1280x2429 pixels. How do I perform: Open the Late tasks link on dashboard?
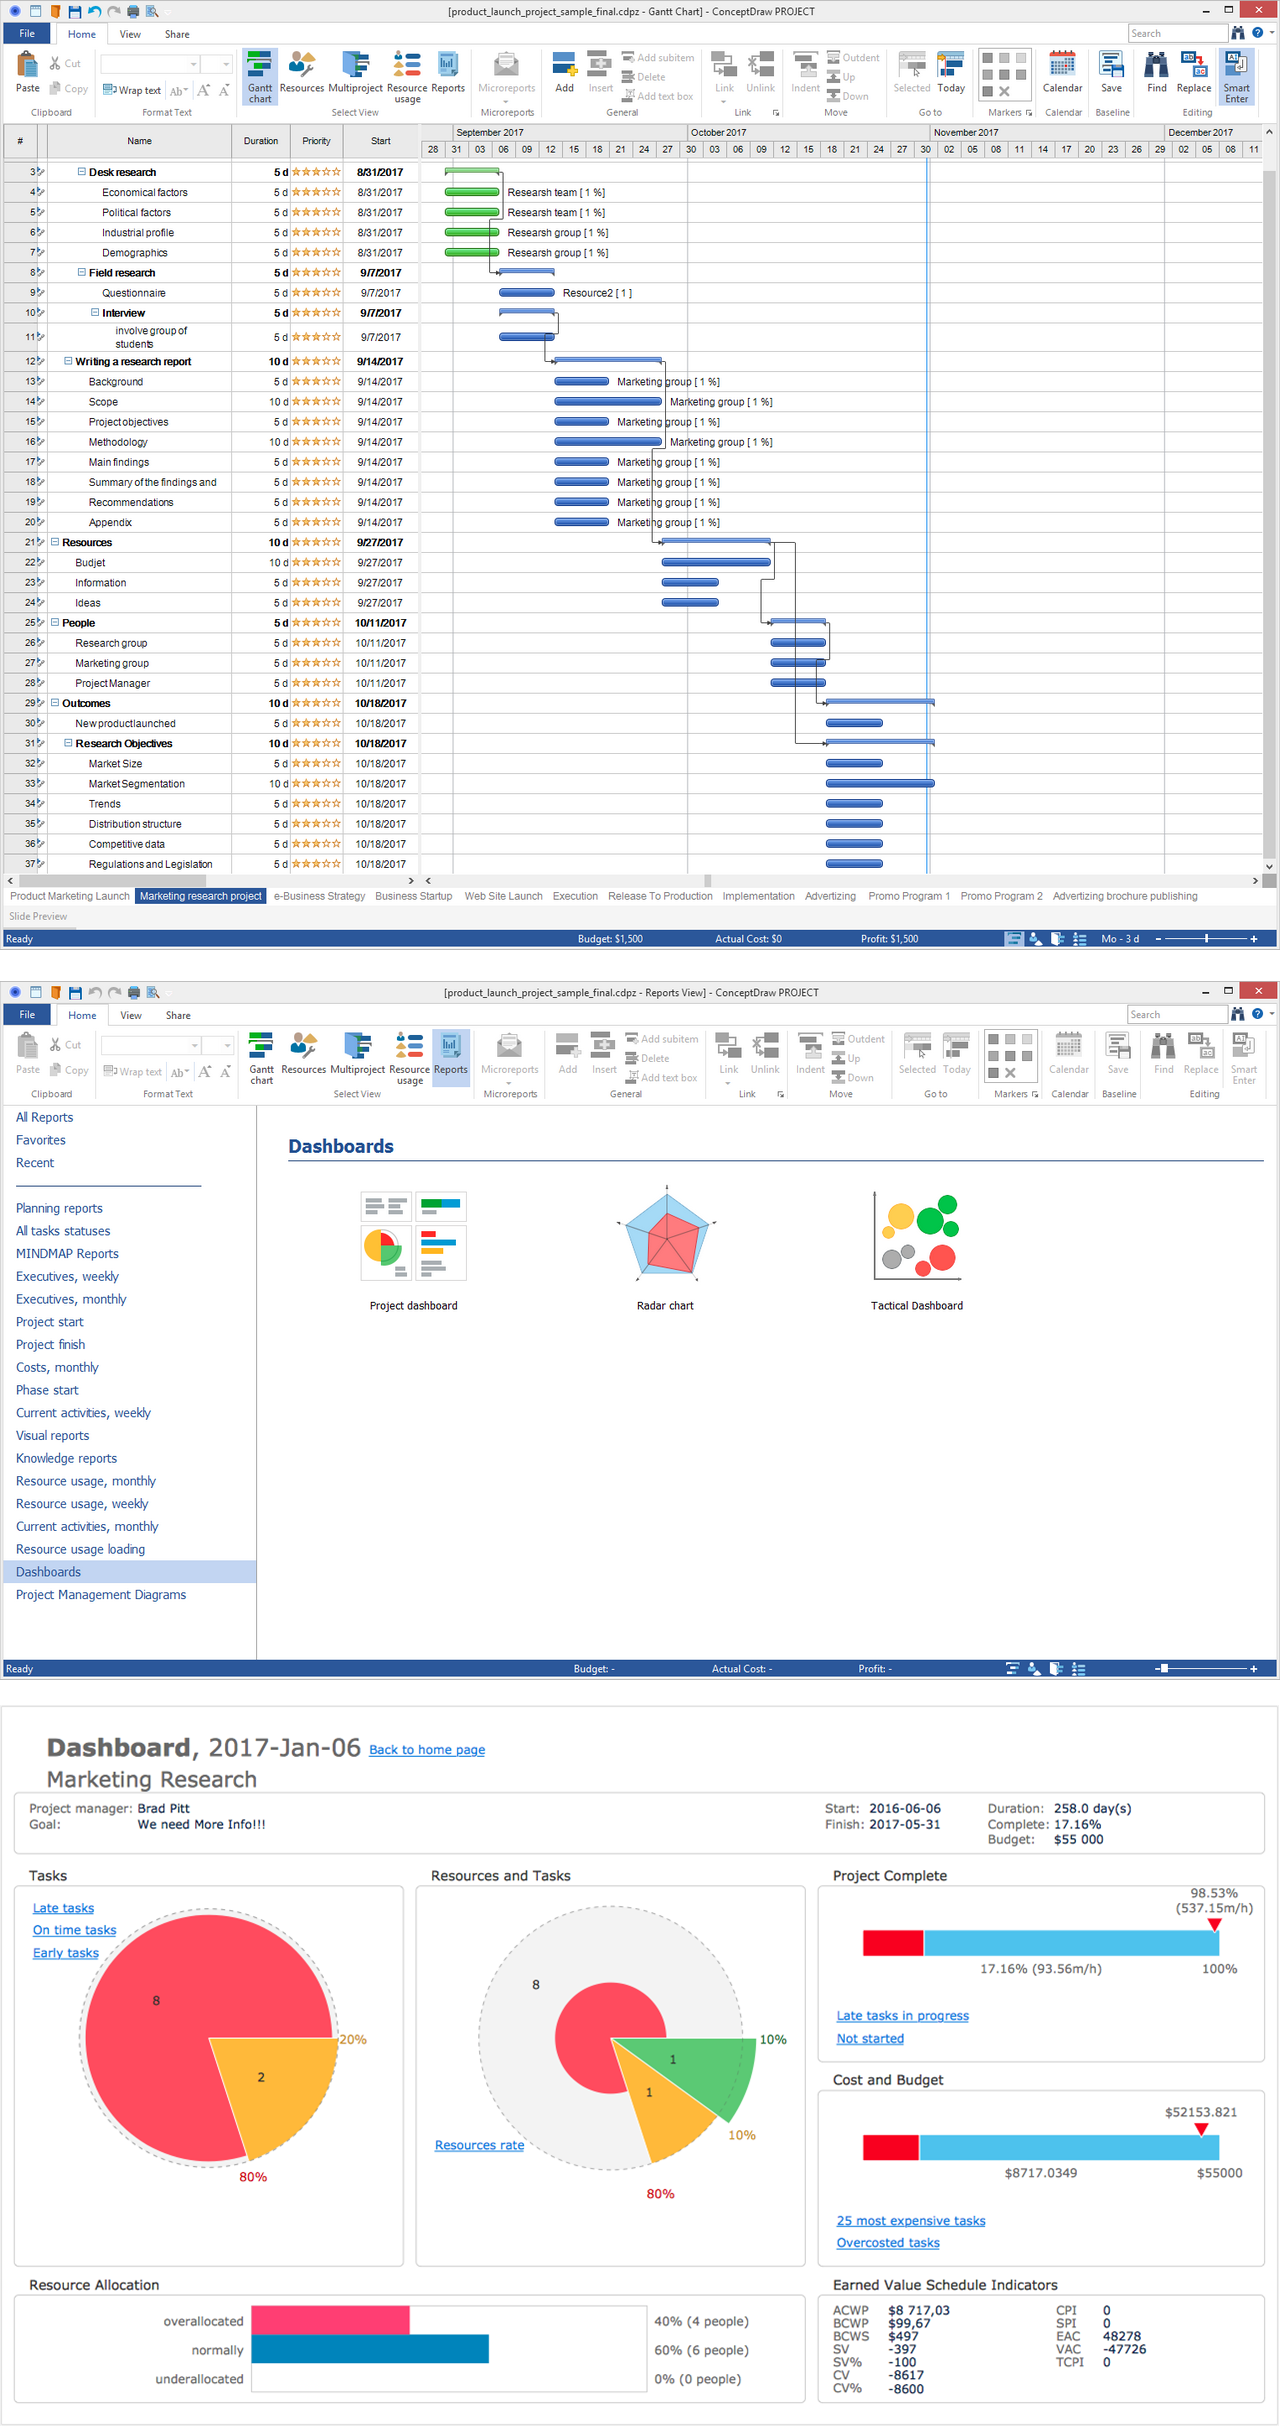pyautogui.click(x=63, y=1908)
